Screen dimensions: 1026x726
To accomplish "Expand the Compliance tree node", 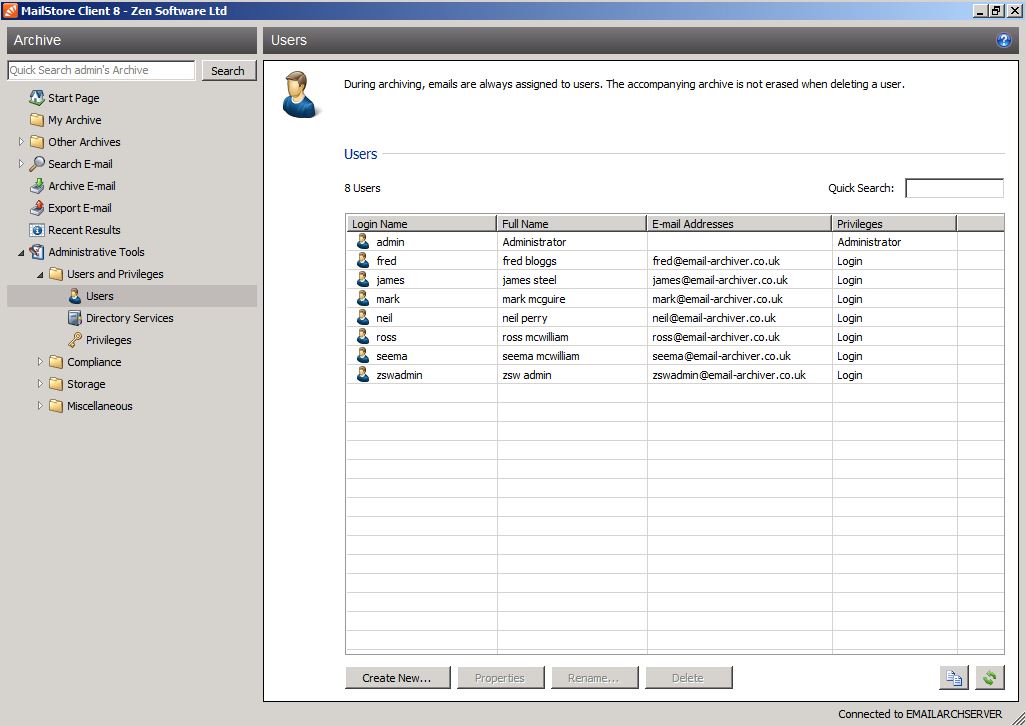I will [40, 362].
